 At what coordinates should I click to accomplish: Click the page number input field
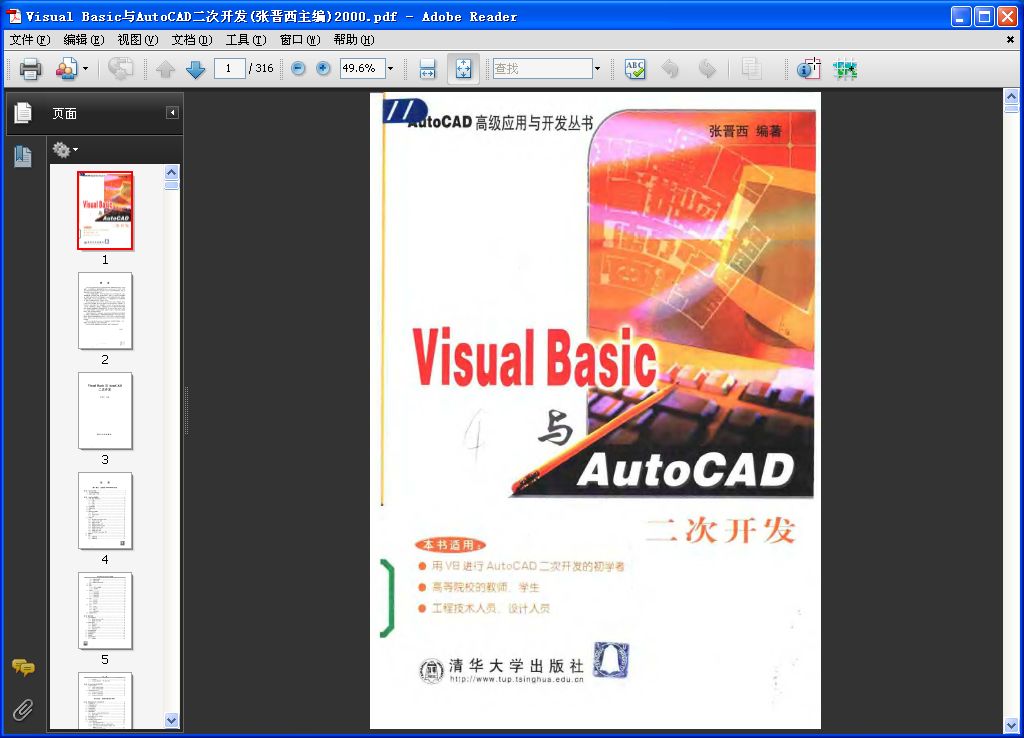[229, 68]
